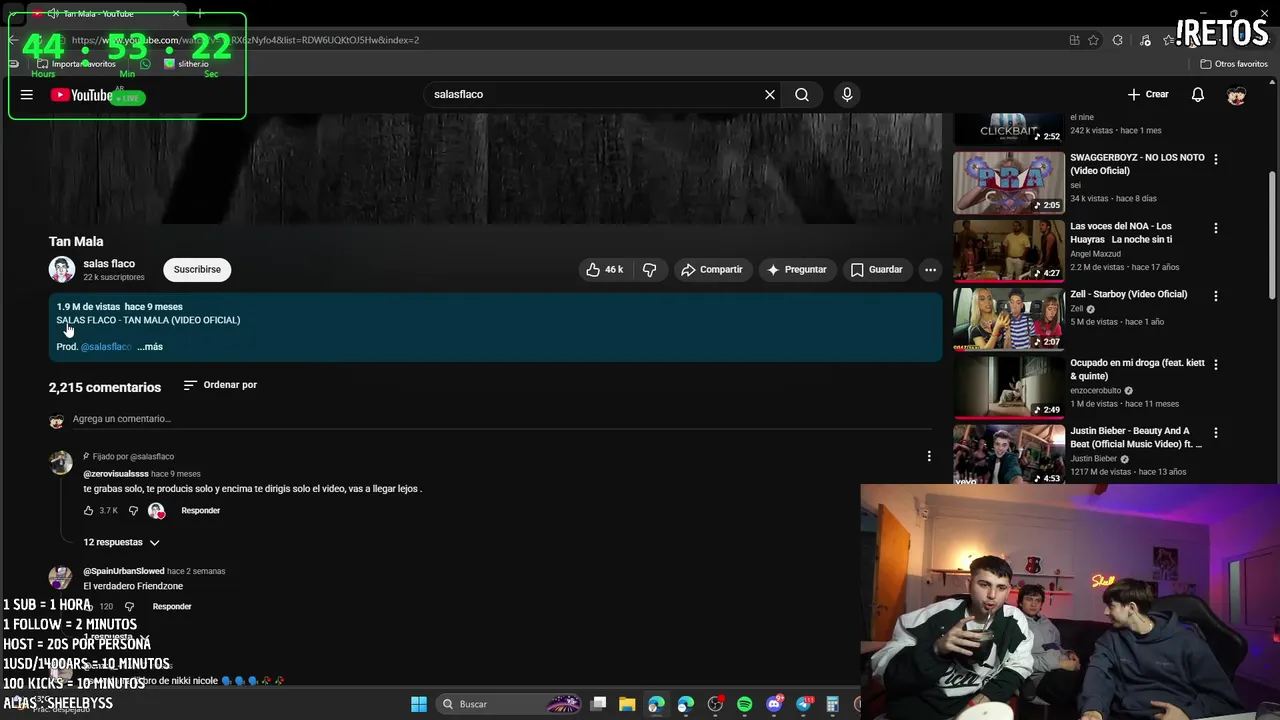
Task: Open the @SpainUrbanSlowed commenter profile
Action: coord(124,571)
